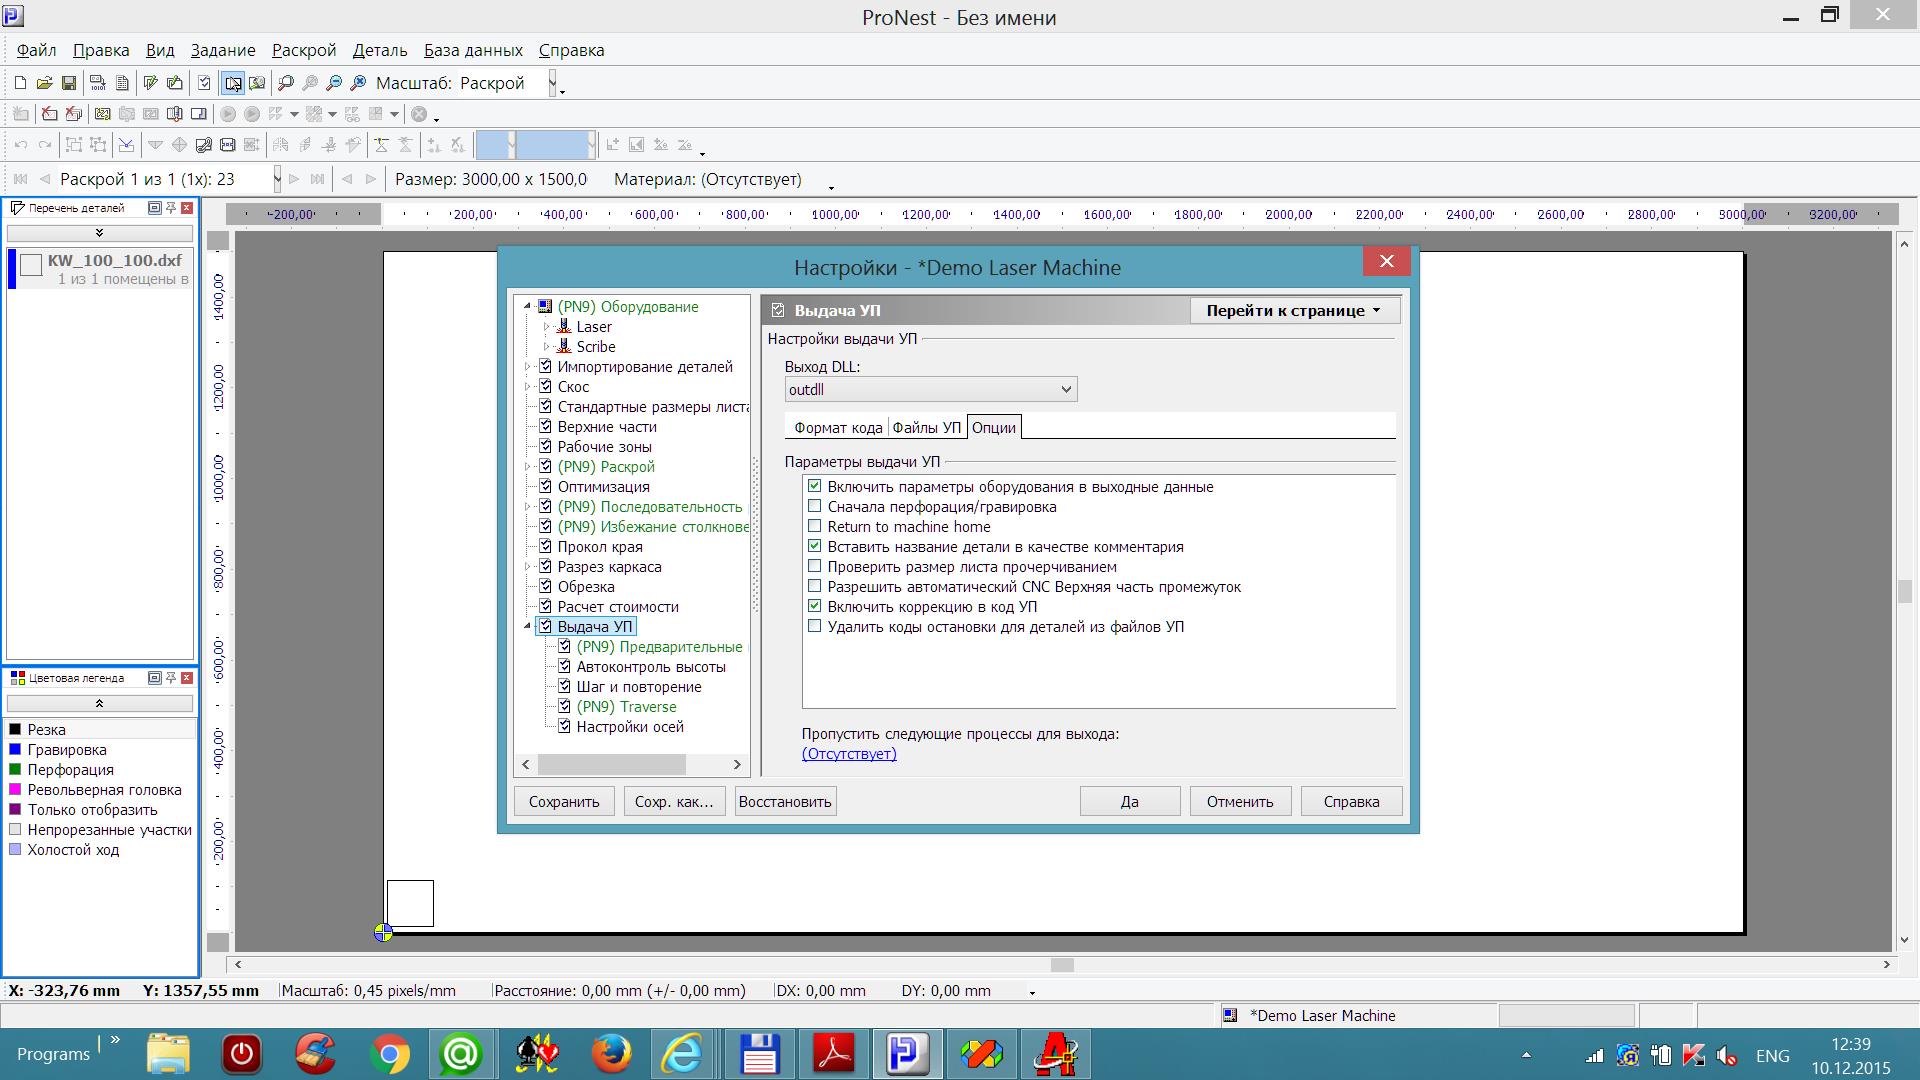Open Перейти к странице dropdown

coord(1293,310)
